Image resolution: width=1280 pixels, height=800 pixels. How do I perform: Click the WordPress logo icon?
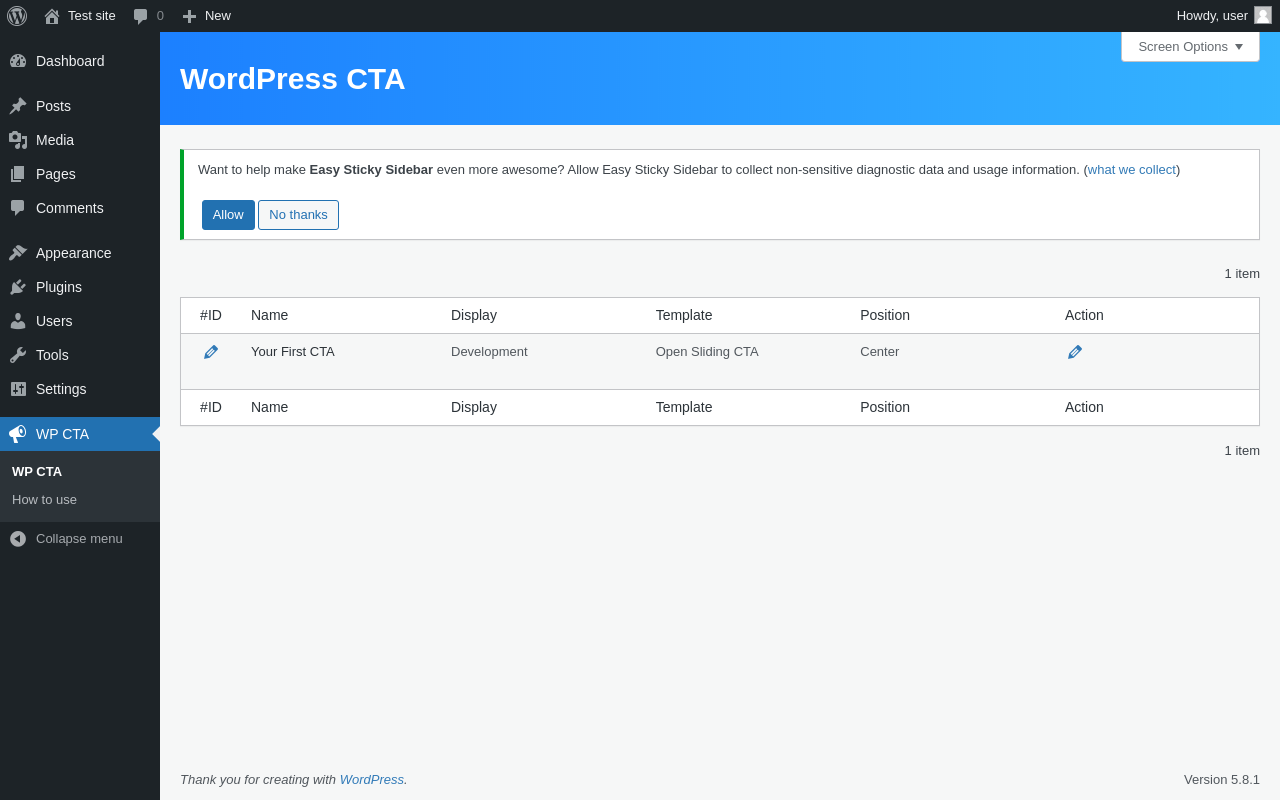17,16
